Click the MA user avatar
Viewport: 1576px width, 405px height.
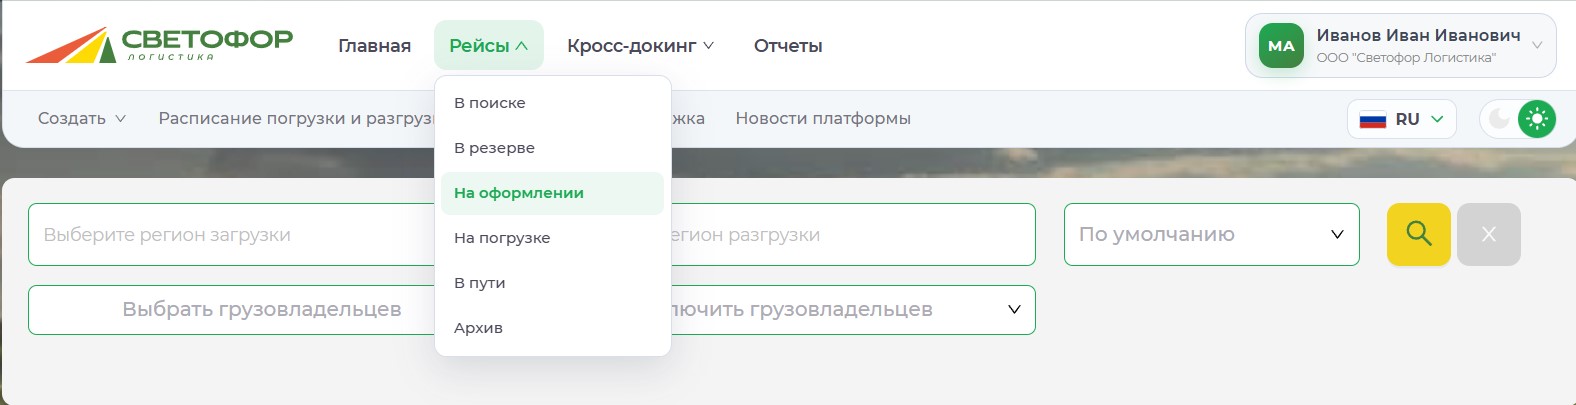(1281, 45)
